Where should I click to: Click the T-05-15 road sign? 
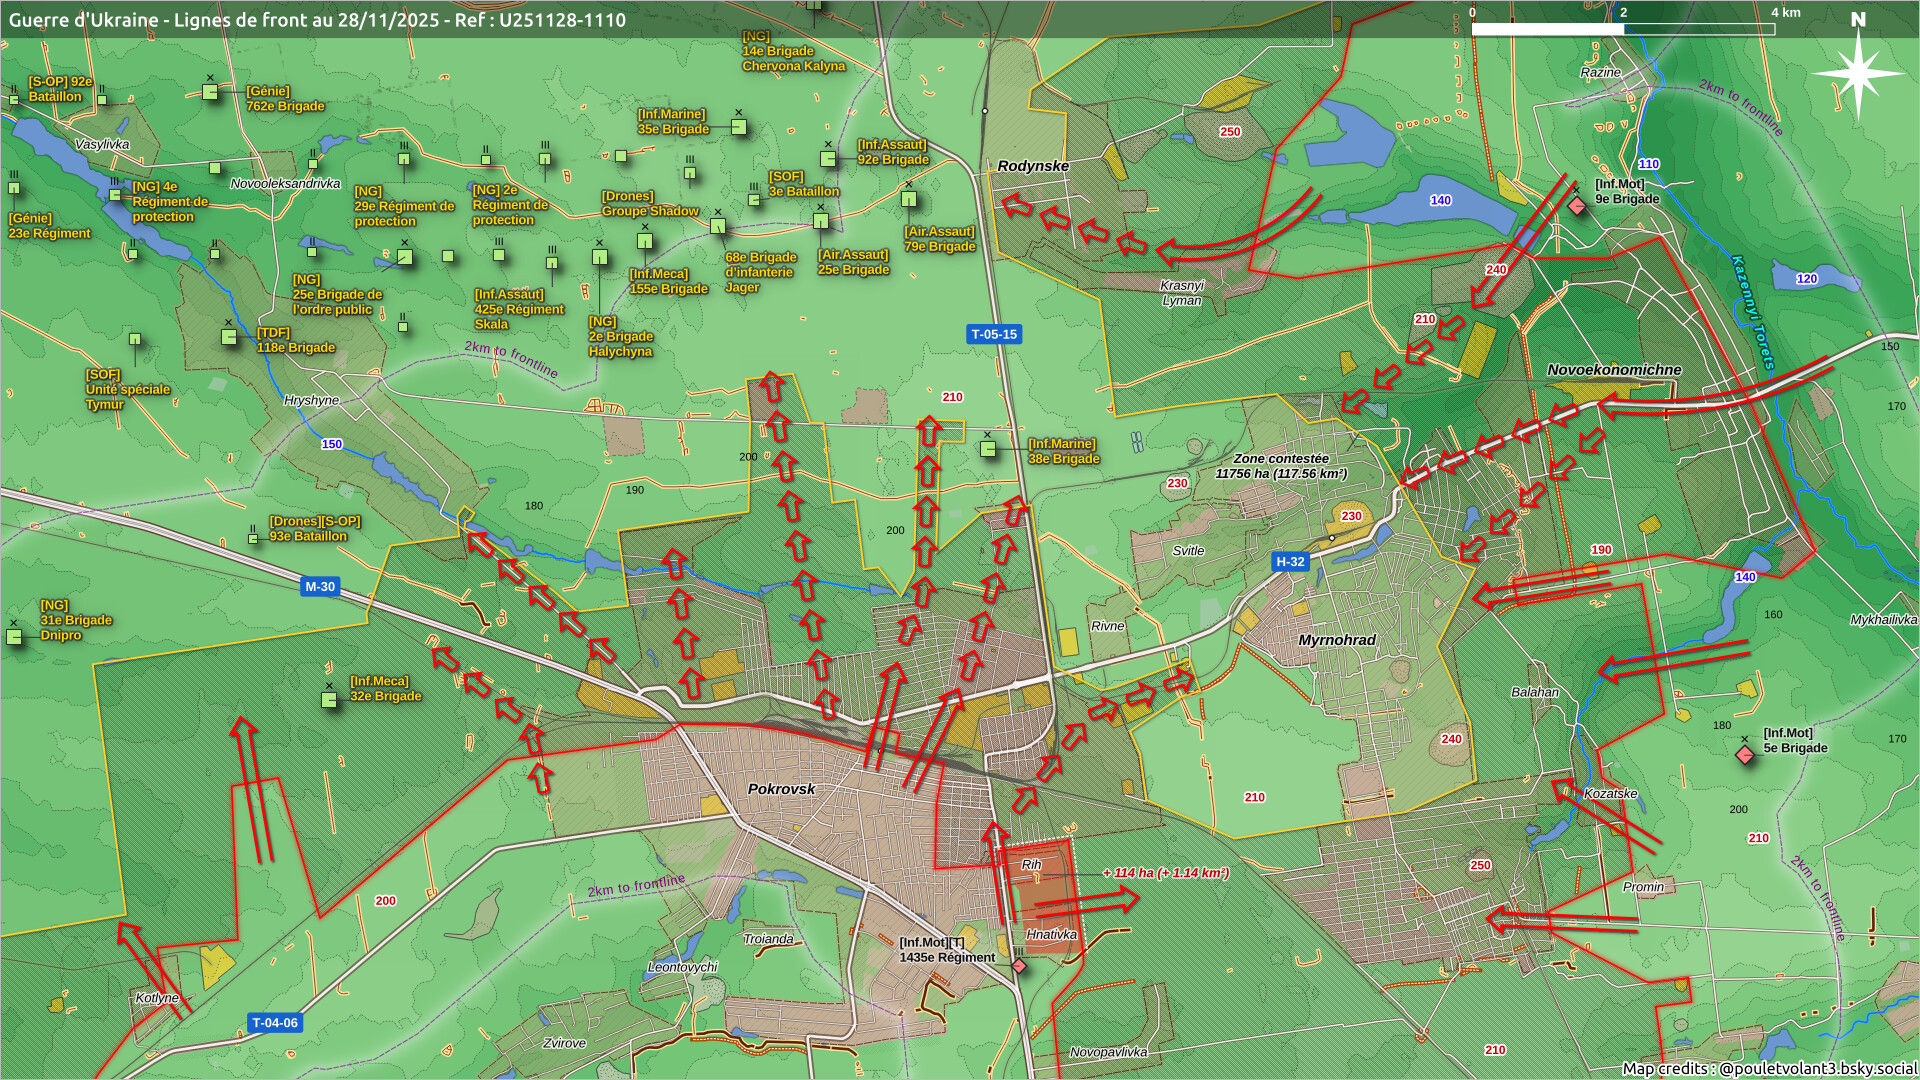[994, 334]
